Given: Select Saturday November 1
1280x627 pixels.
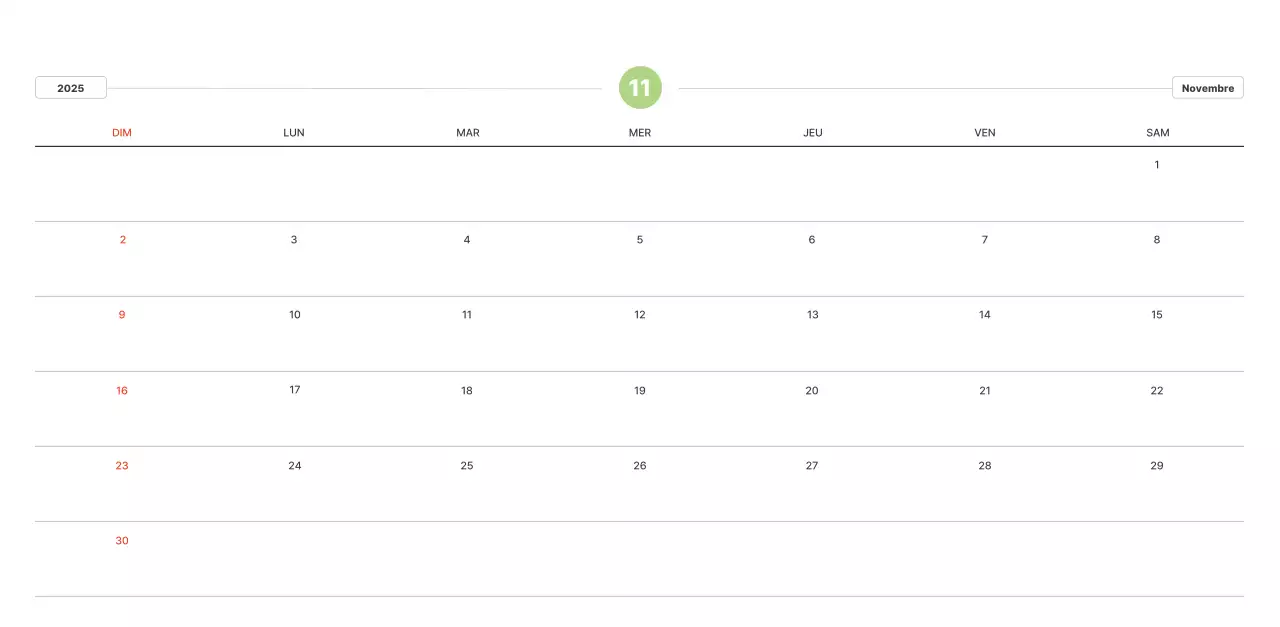Looking at the screenshot, I should [x=1157, y=165].
